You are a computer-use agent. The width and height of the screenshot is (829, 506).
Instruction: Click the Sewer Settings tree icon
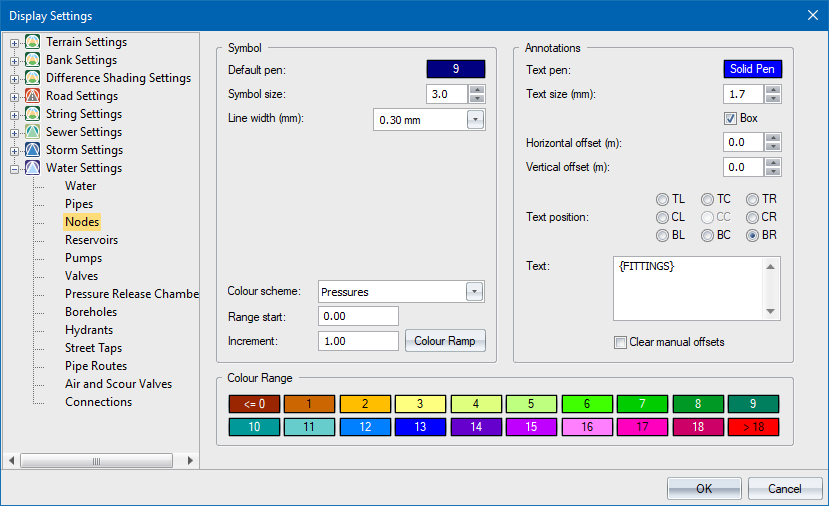(x=33, y=132)
